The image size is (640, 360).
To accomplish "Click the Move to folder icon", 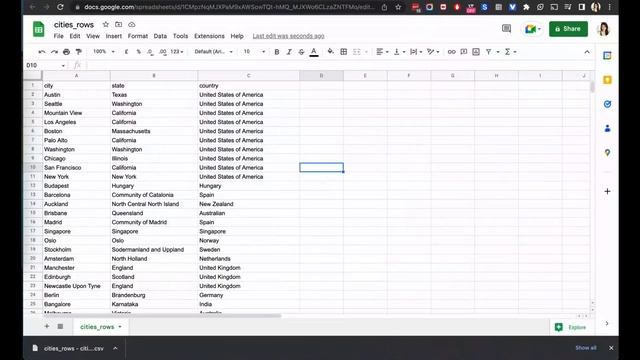I will tap(118, 24).
